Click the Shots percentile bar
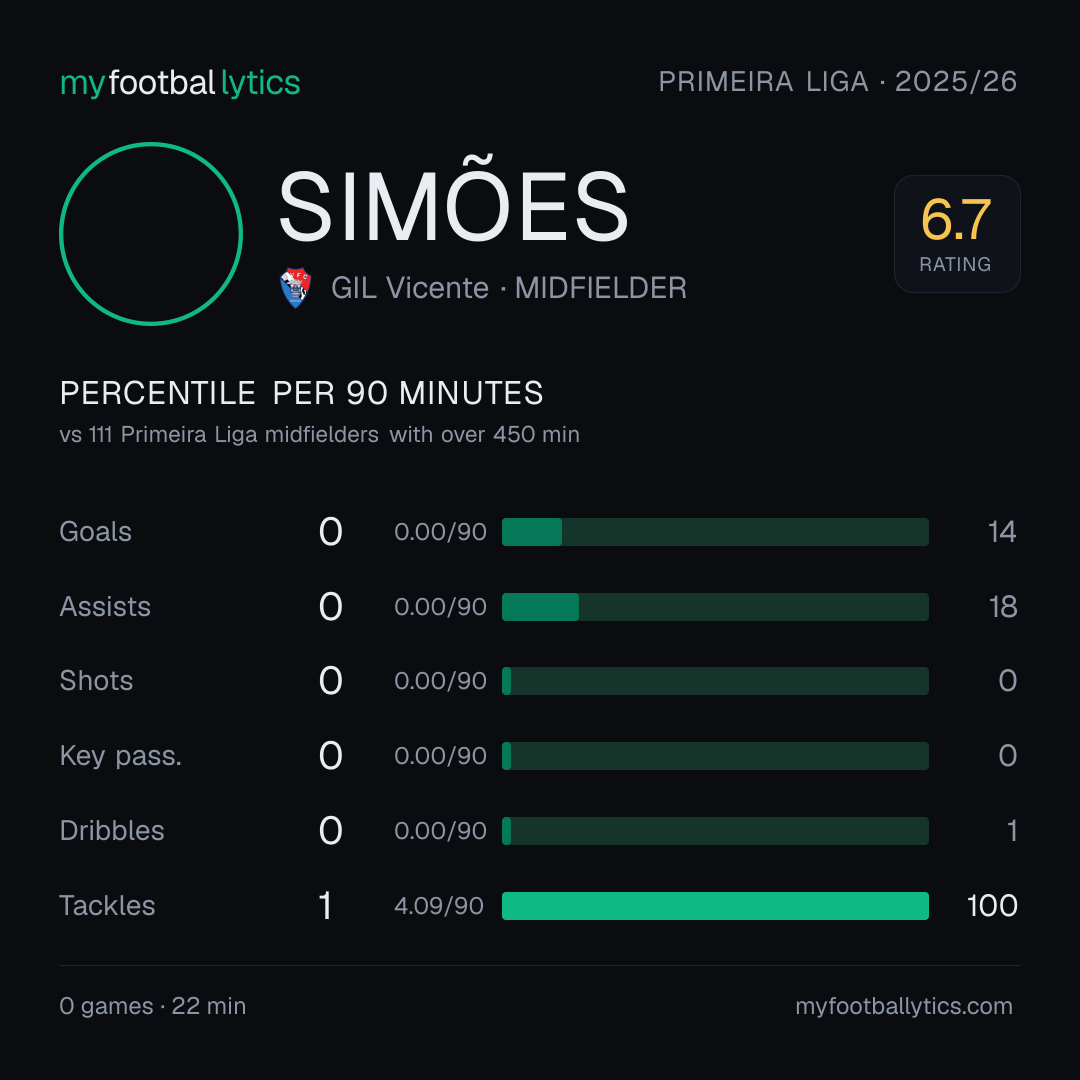This screenshot has width=1080, height=1080. [x=715, y=681]
